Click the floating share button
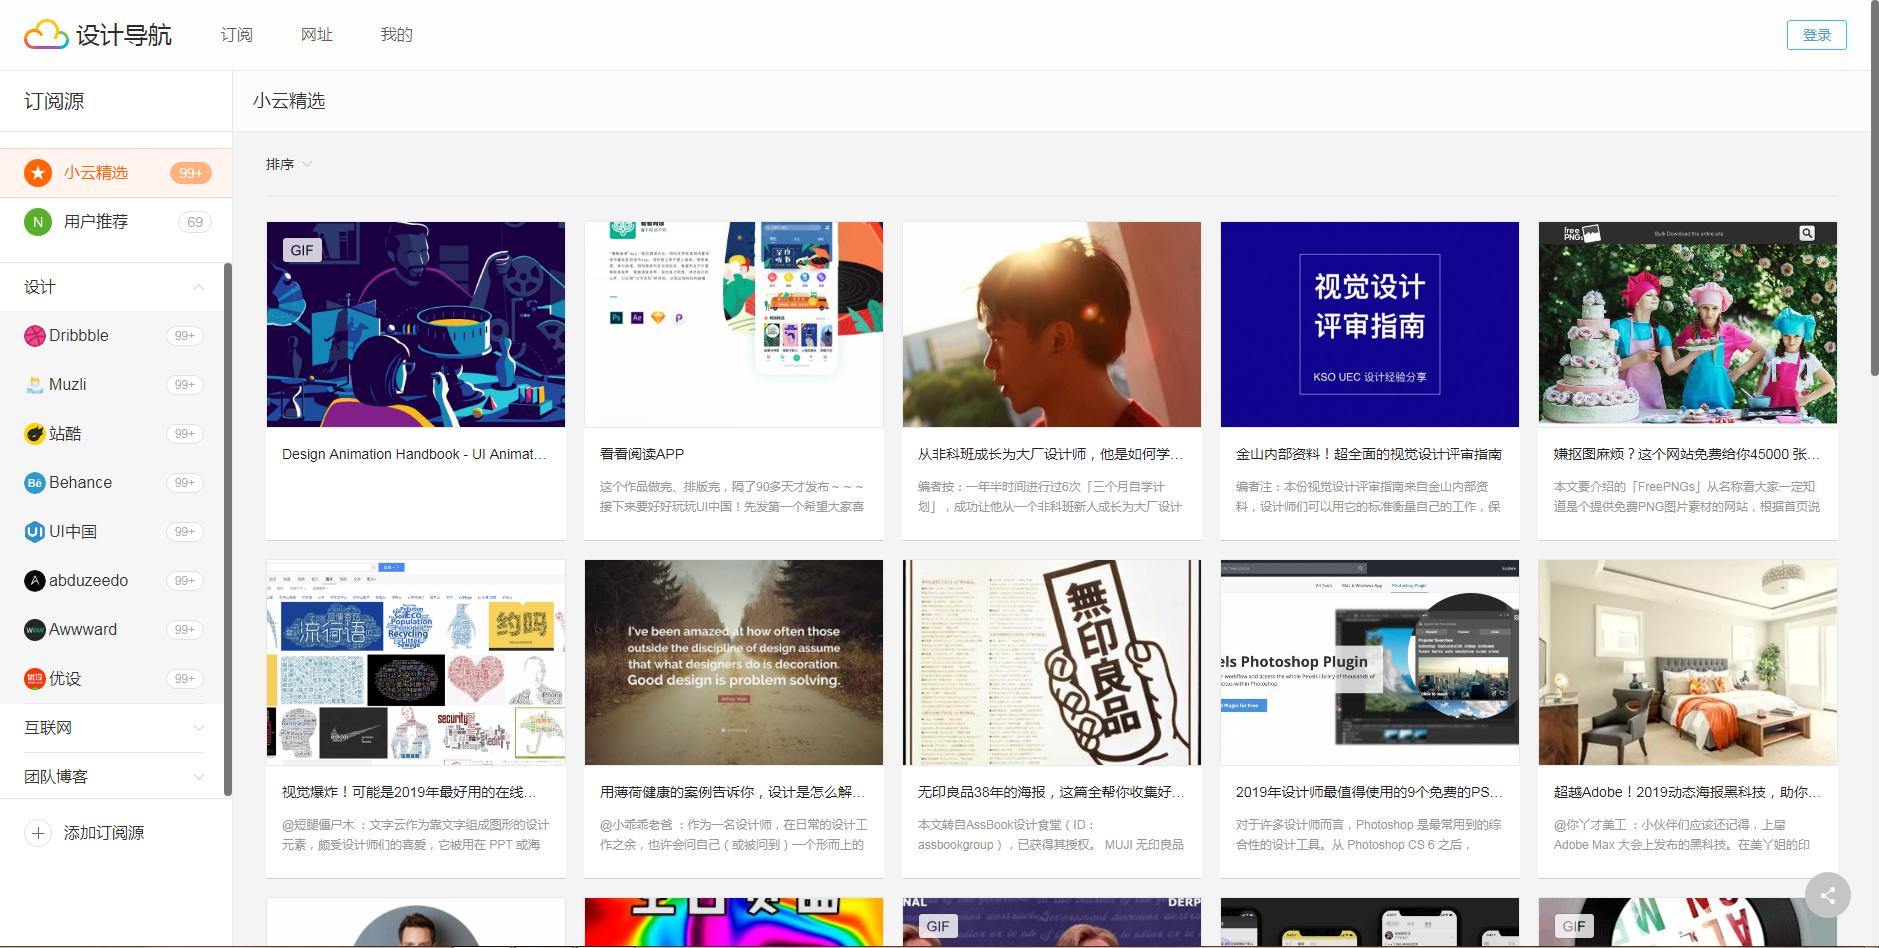This screenshot has height=948, width=1879. (x=1828, y=895)
